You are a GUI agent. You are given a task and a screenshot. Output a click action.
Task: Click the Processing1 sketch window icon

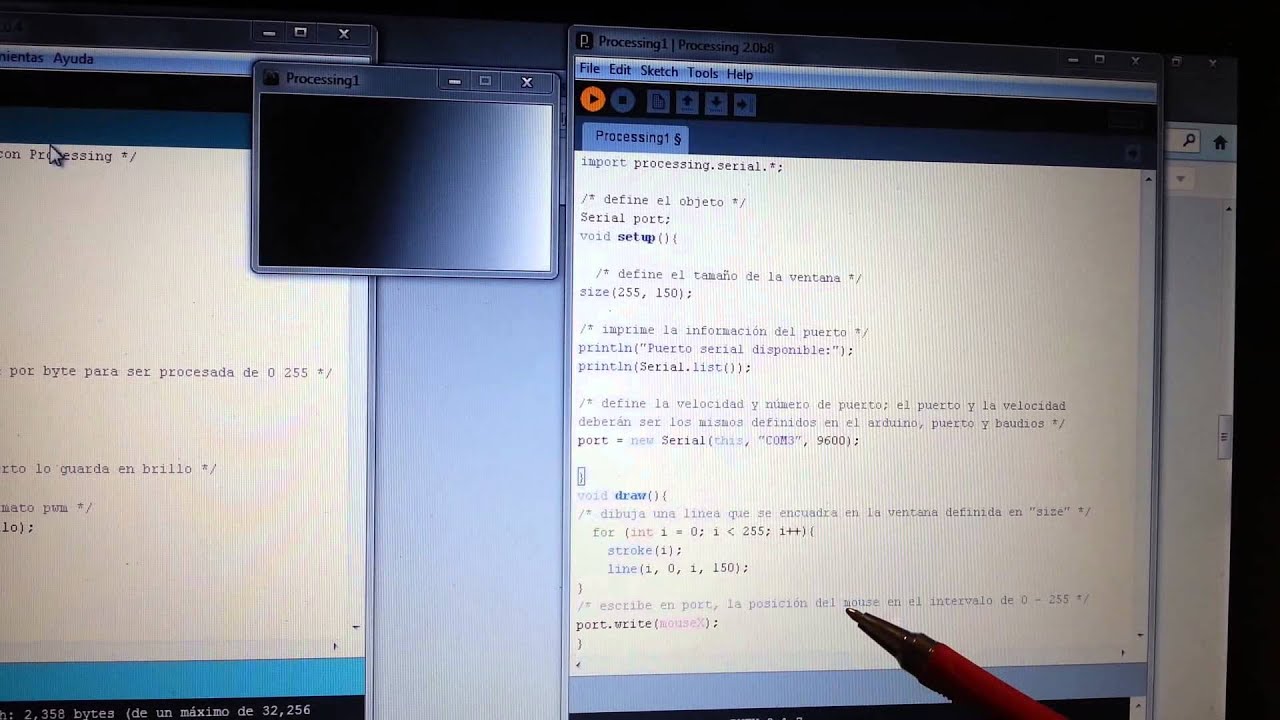click(x=271, y=78)
